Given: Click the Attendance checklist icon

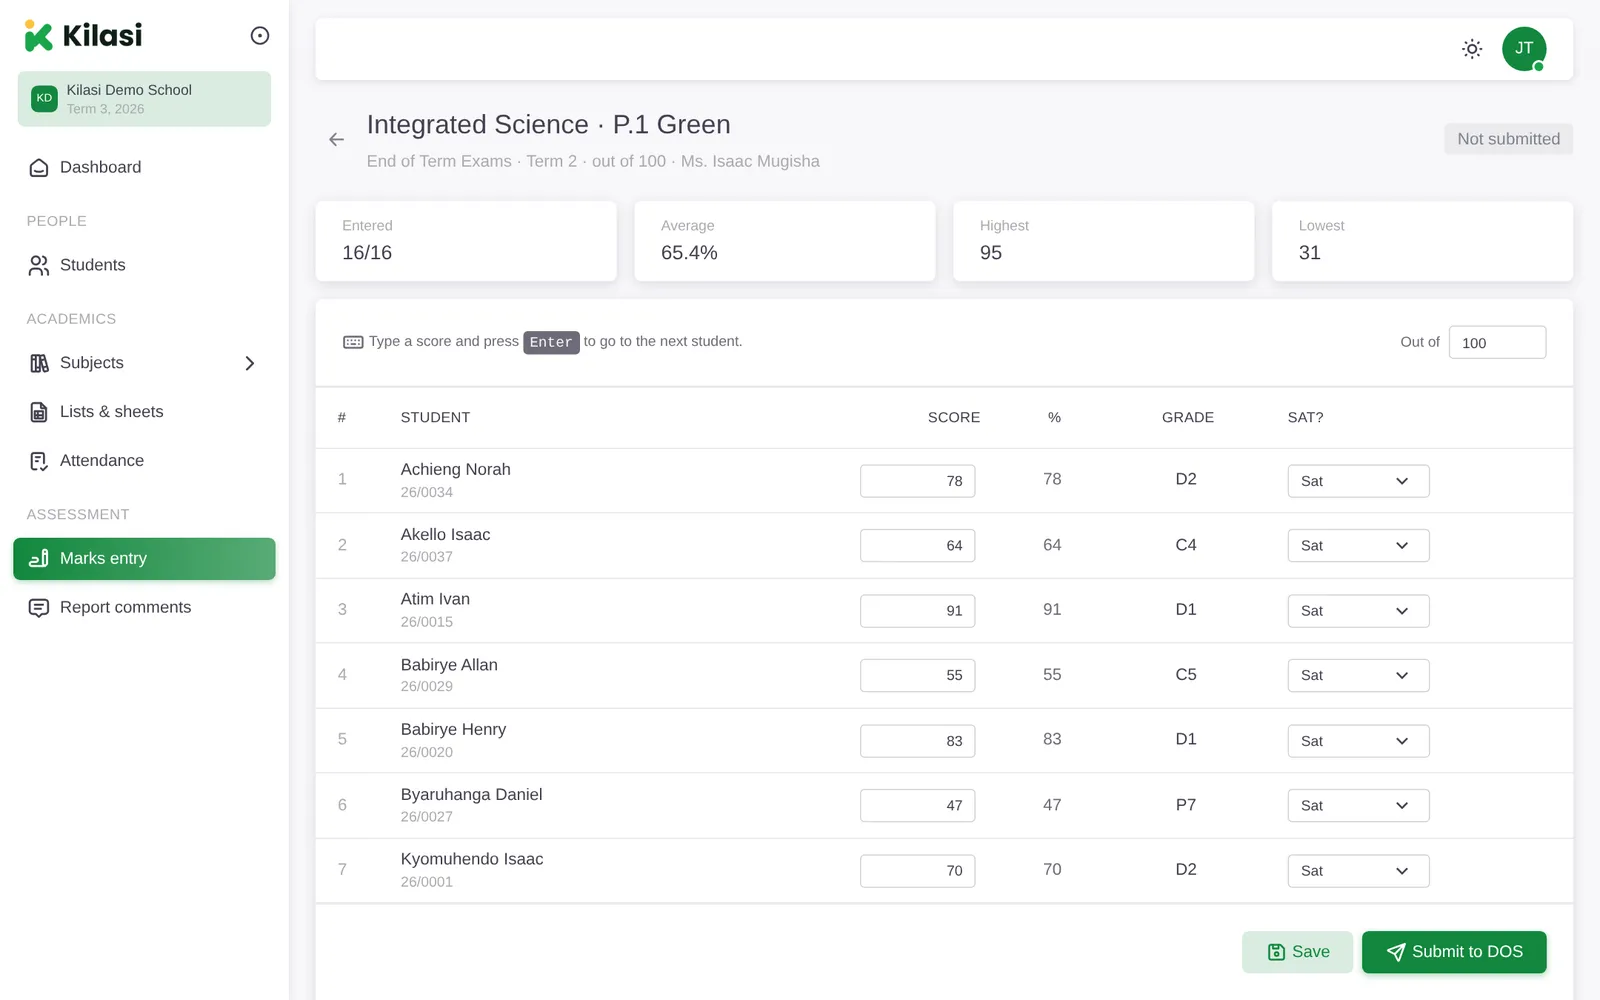Looking at the screenshot, I should point(39,461).
